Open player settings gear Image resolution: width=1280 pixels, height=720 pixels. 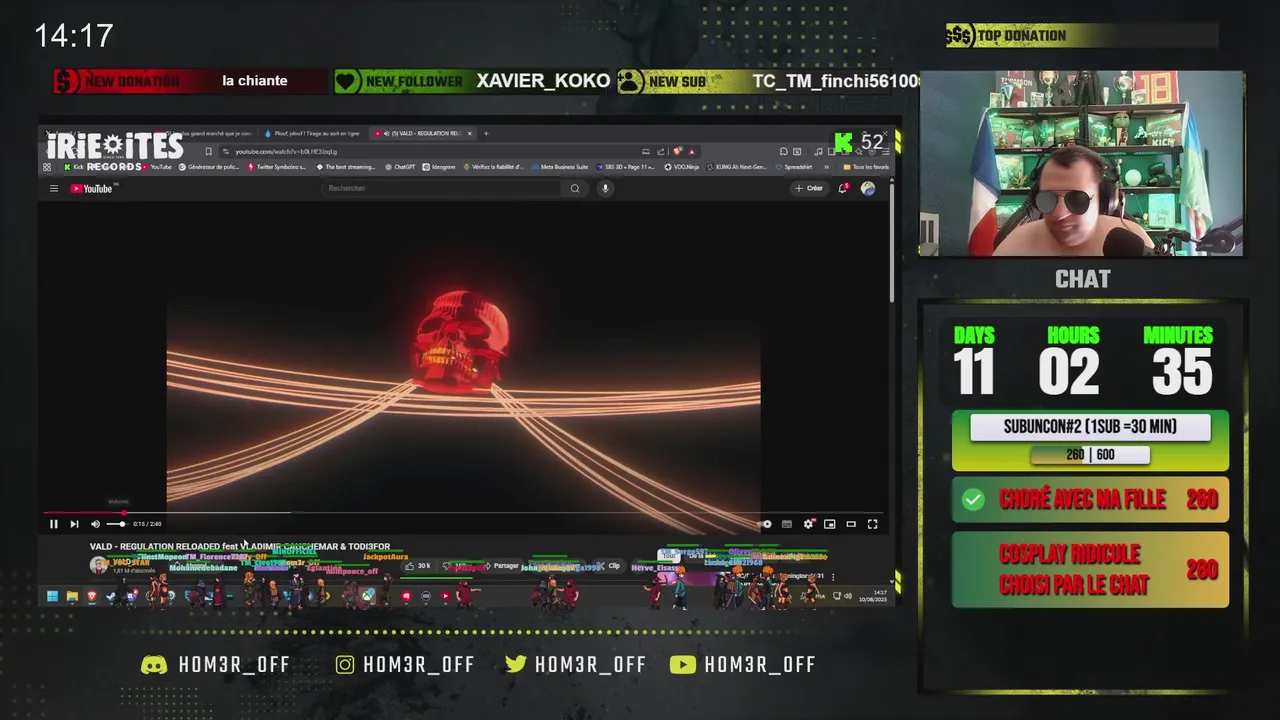[809, 524]
